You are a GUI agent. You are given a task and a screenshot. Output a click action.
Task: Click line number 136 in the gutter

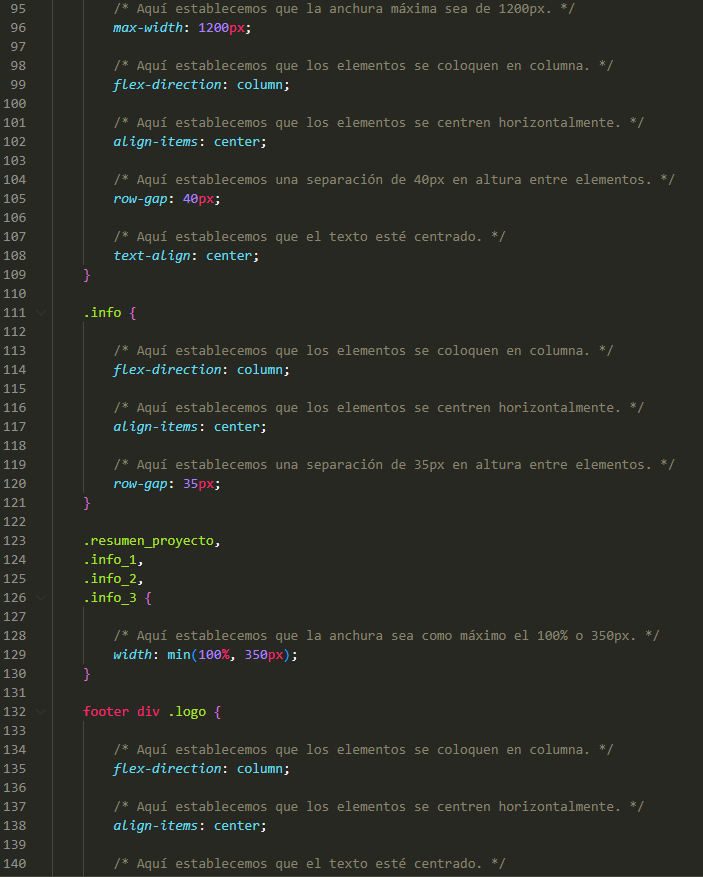[15, 788]
